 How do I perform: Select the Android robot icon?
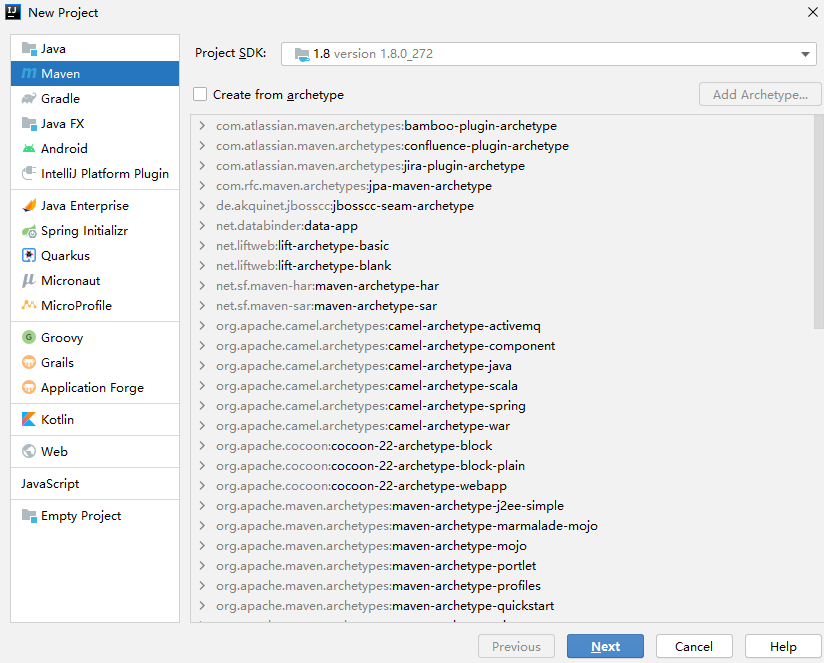[29, 149]
